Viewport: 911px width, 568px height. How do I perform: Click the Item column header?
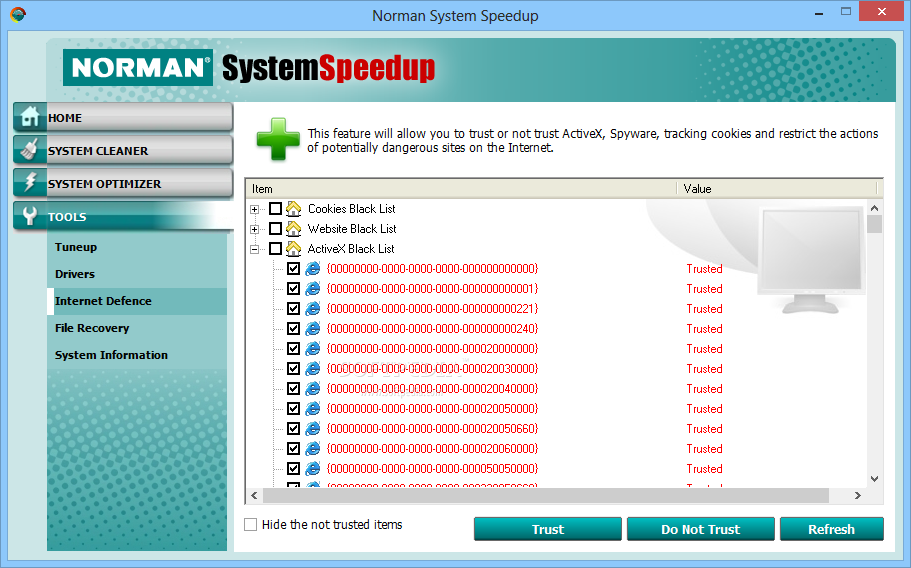click(x=462, y=189)
